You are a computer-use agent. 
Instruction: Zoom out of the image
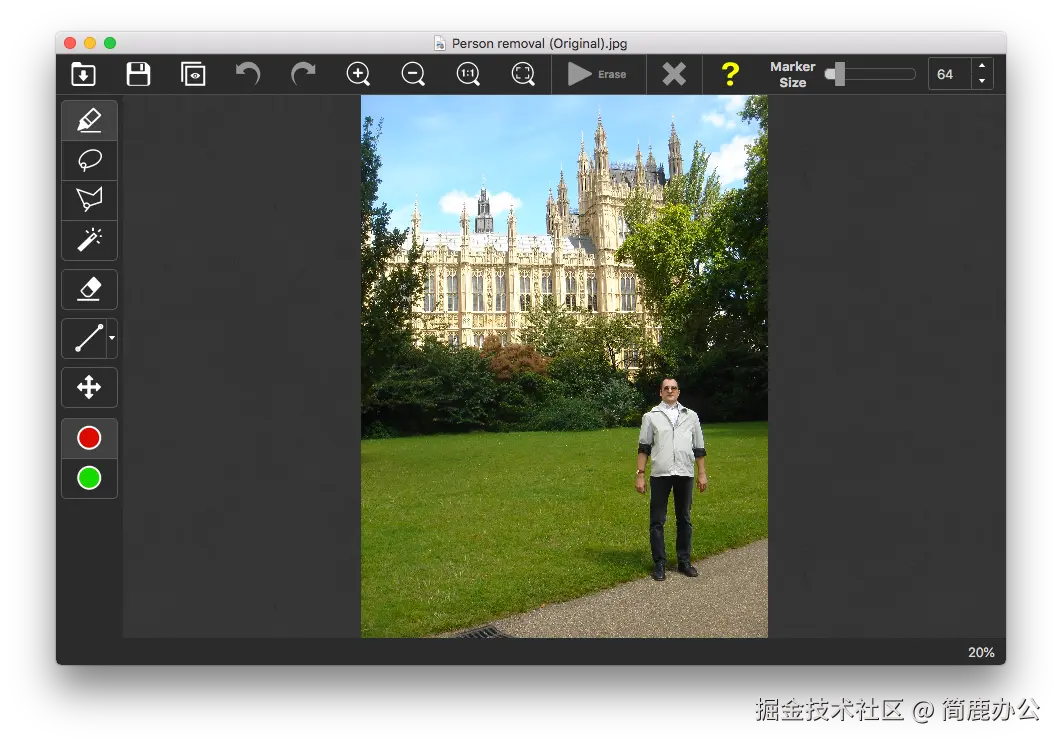coord(413,74)
